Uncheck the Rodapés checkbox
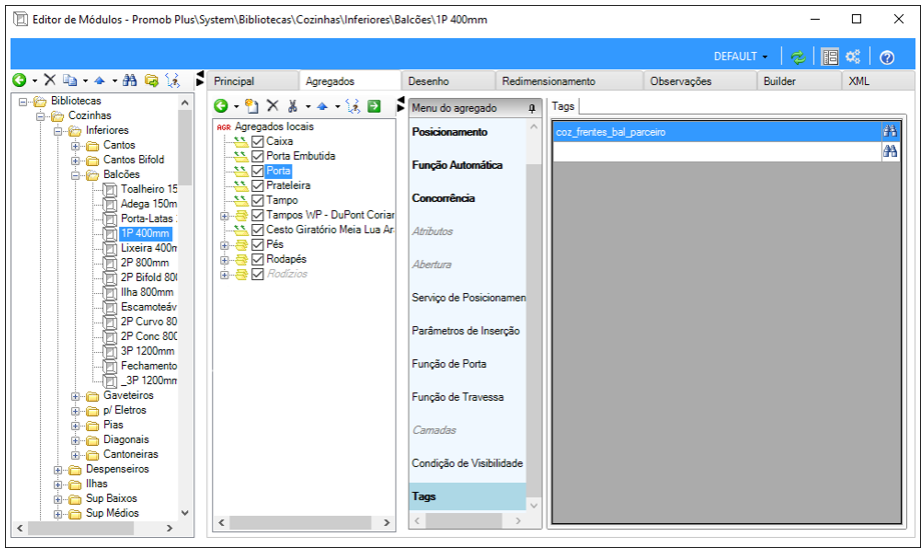Viewport: 924px width, 551px height. point(258,259)
